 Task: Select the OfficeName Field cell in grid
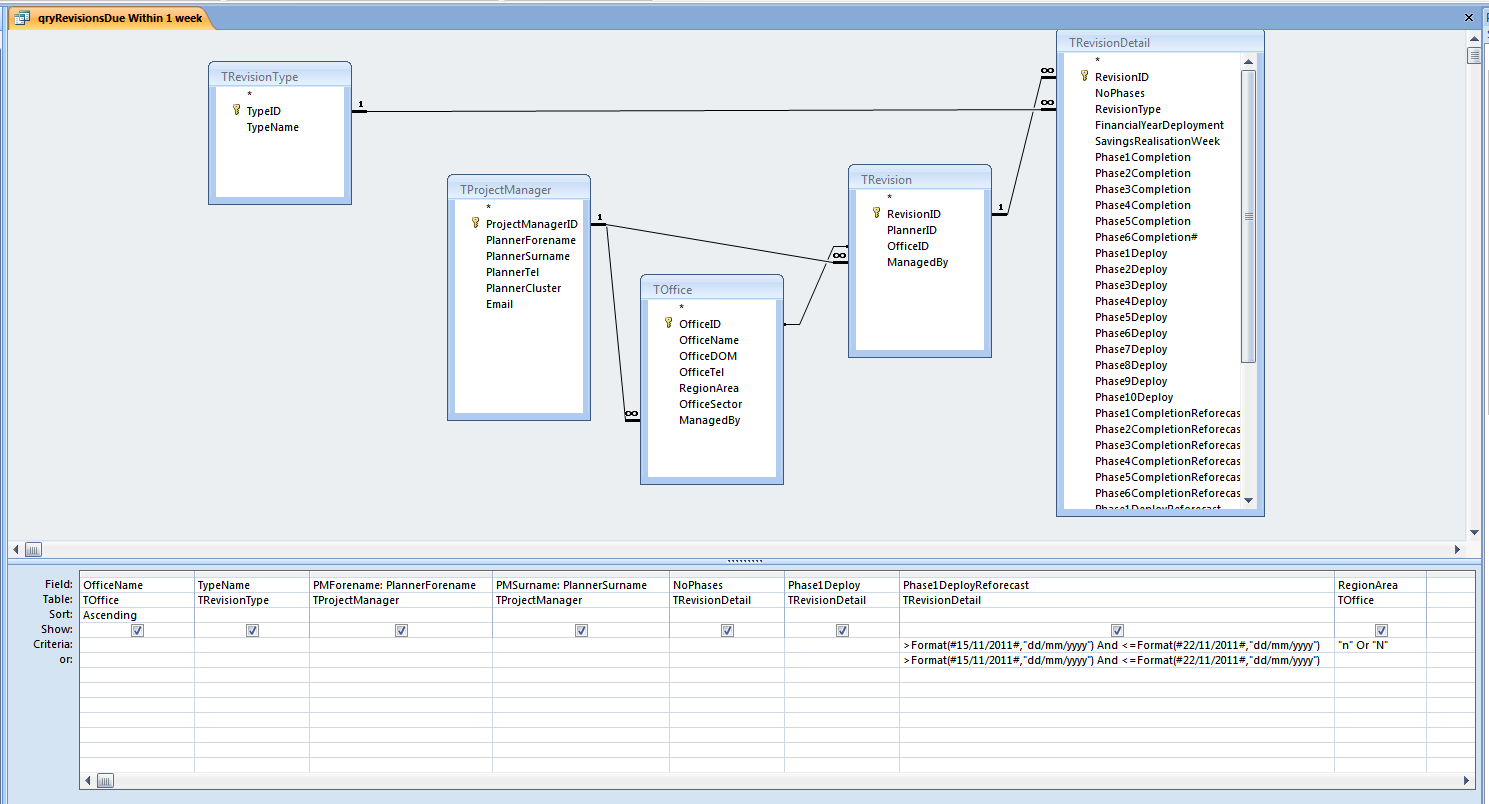point(137,585)
